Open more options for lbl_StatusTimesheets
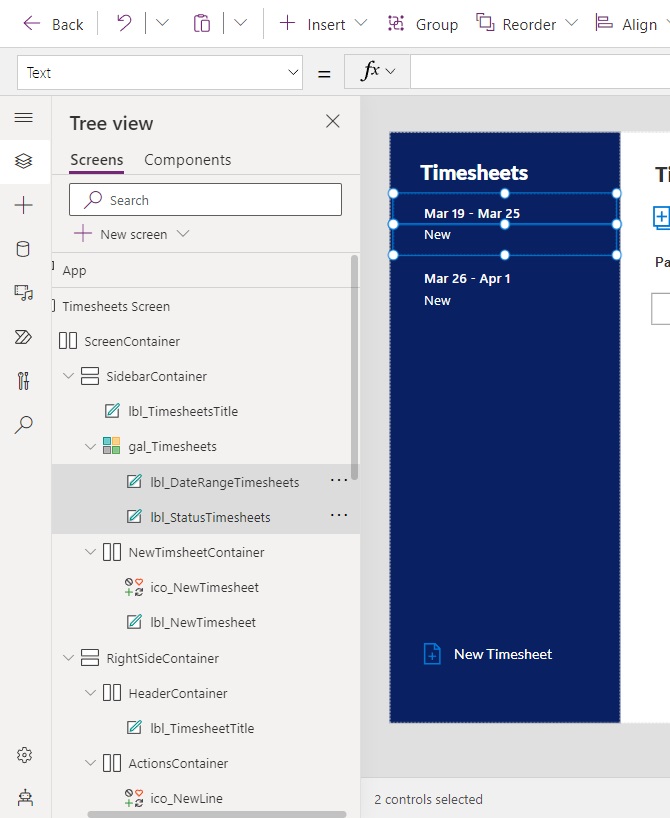 tap(339, 516)
